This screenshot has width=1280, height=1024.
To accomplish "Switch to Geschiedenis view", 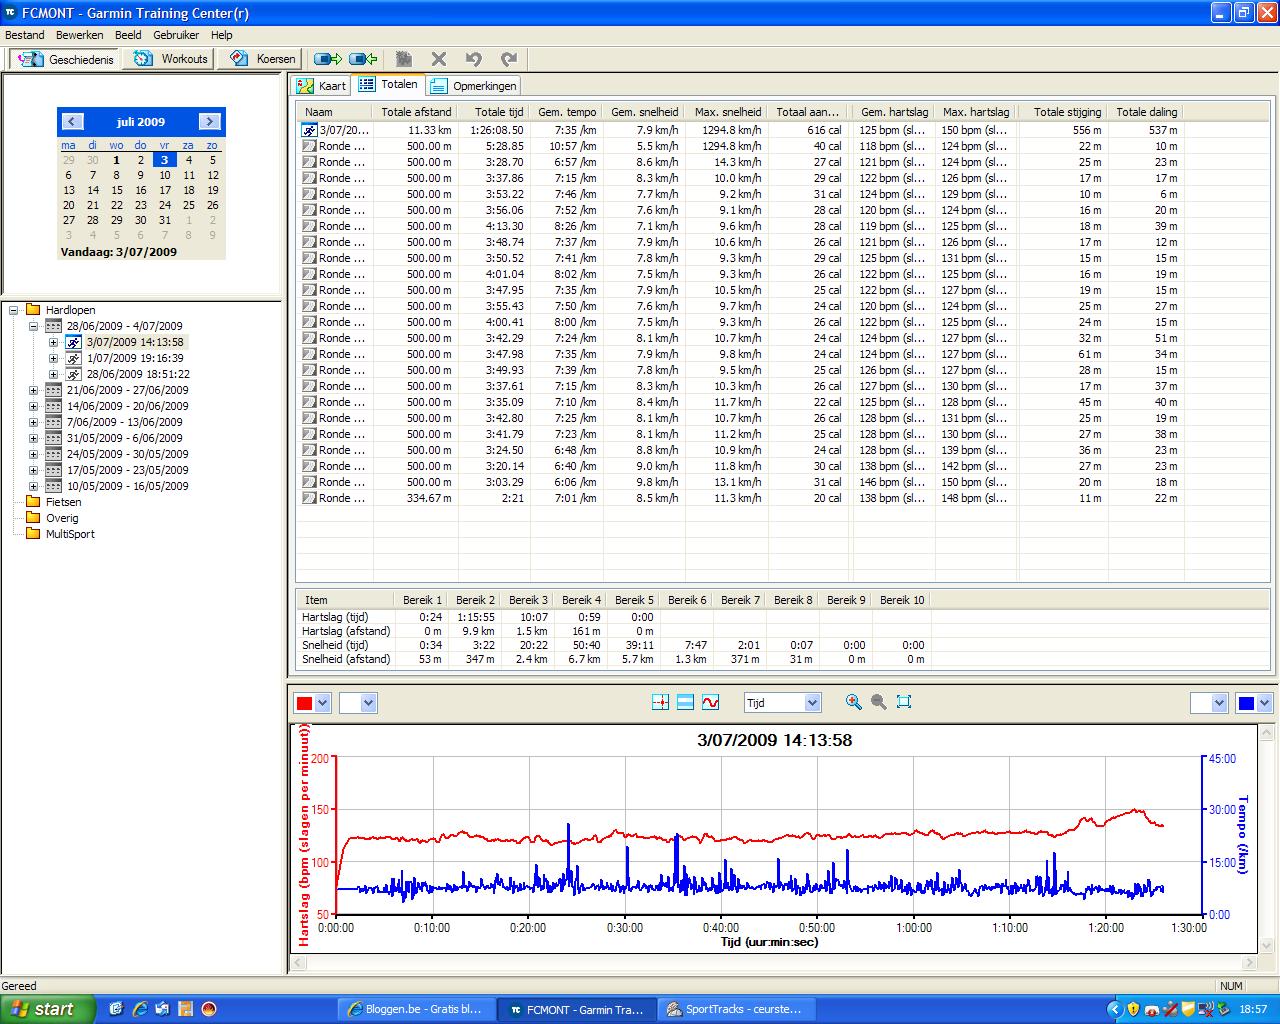I will coord(67,59).
